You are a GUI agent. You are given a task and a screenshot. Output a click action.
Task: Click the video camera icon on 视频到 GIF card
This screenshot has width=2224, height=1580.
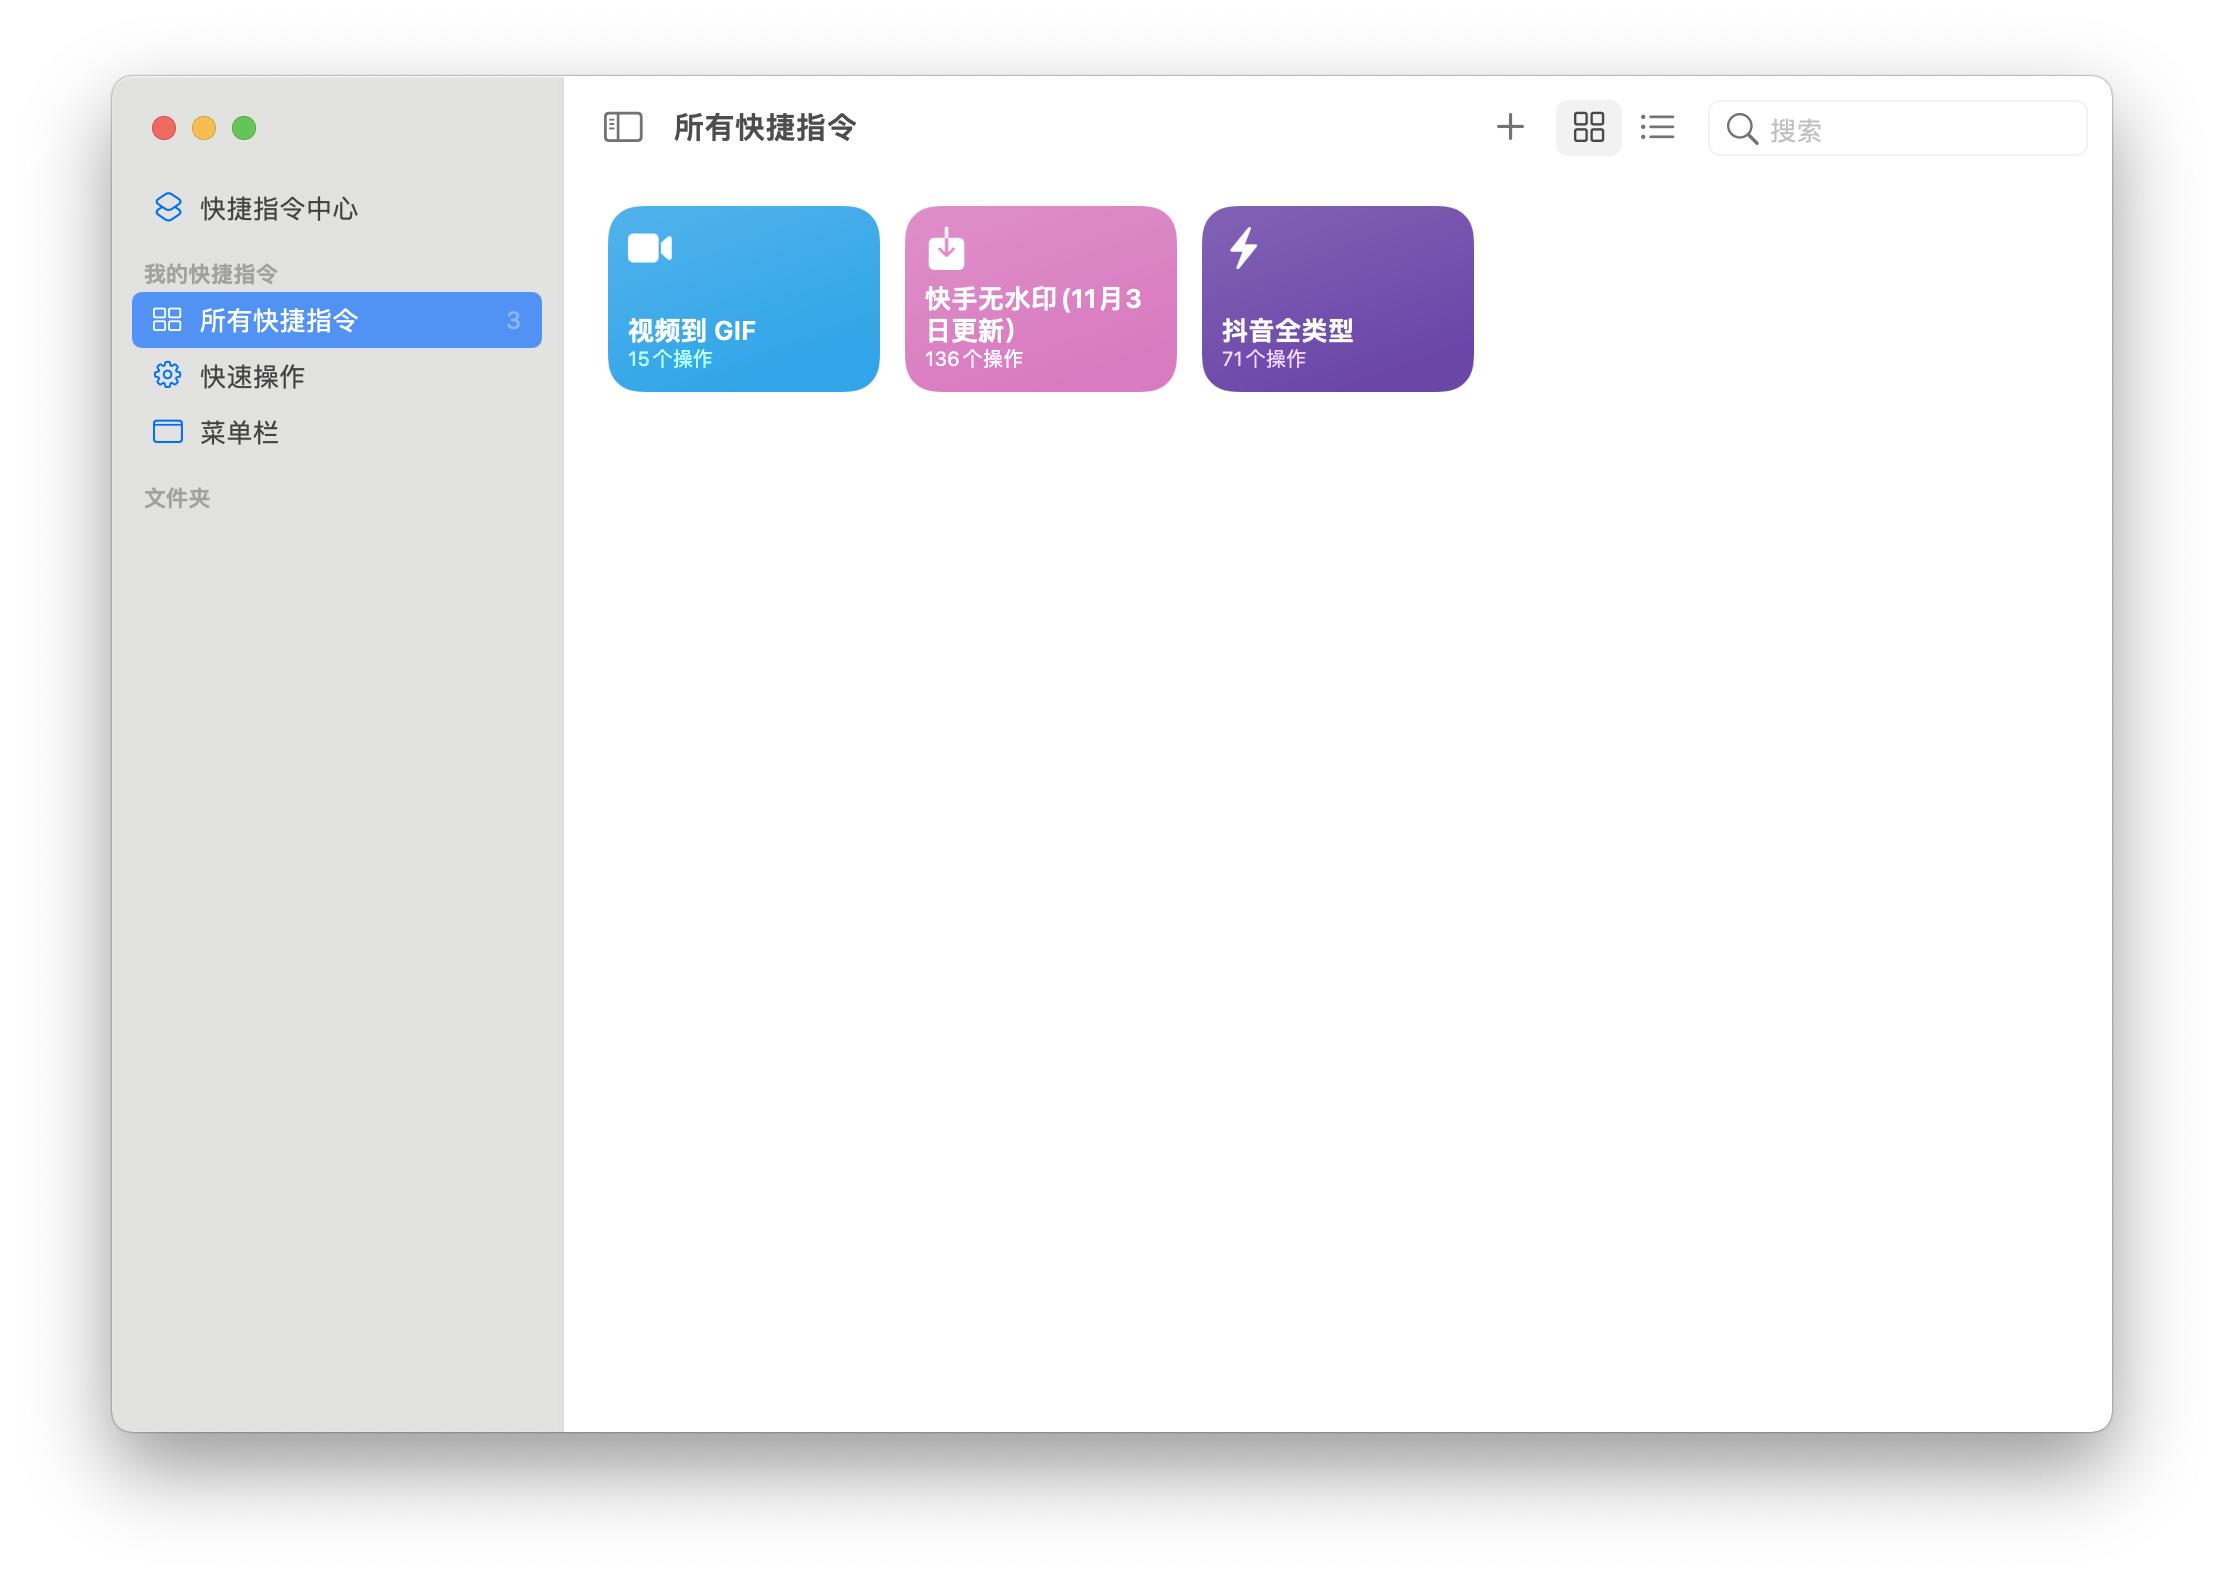coord(650,248)
